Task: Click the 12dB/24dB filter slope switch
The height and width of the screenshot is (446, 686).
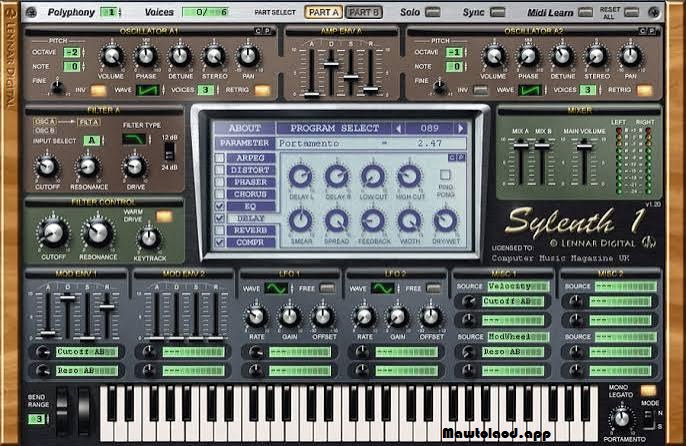Action: [169, 152]
